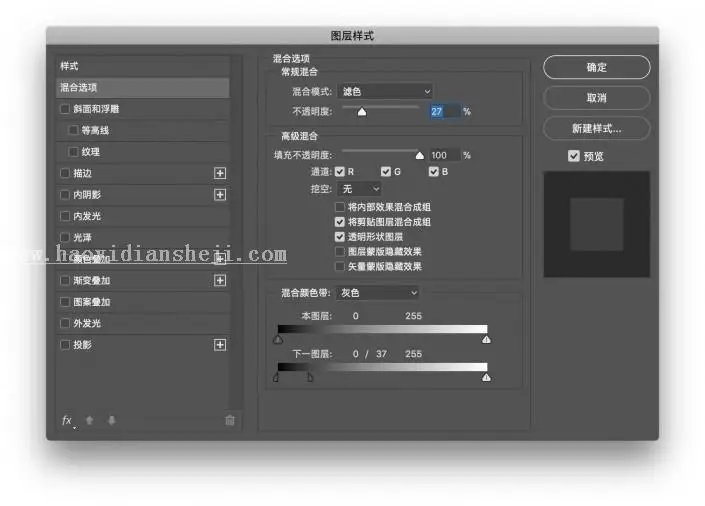Enable the 描边 checkbox

[x=65, y=173]
